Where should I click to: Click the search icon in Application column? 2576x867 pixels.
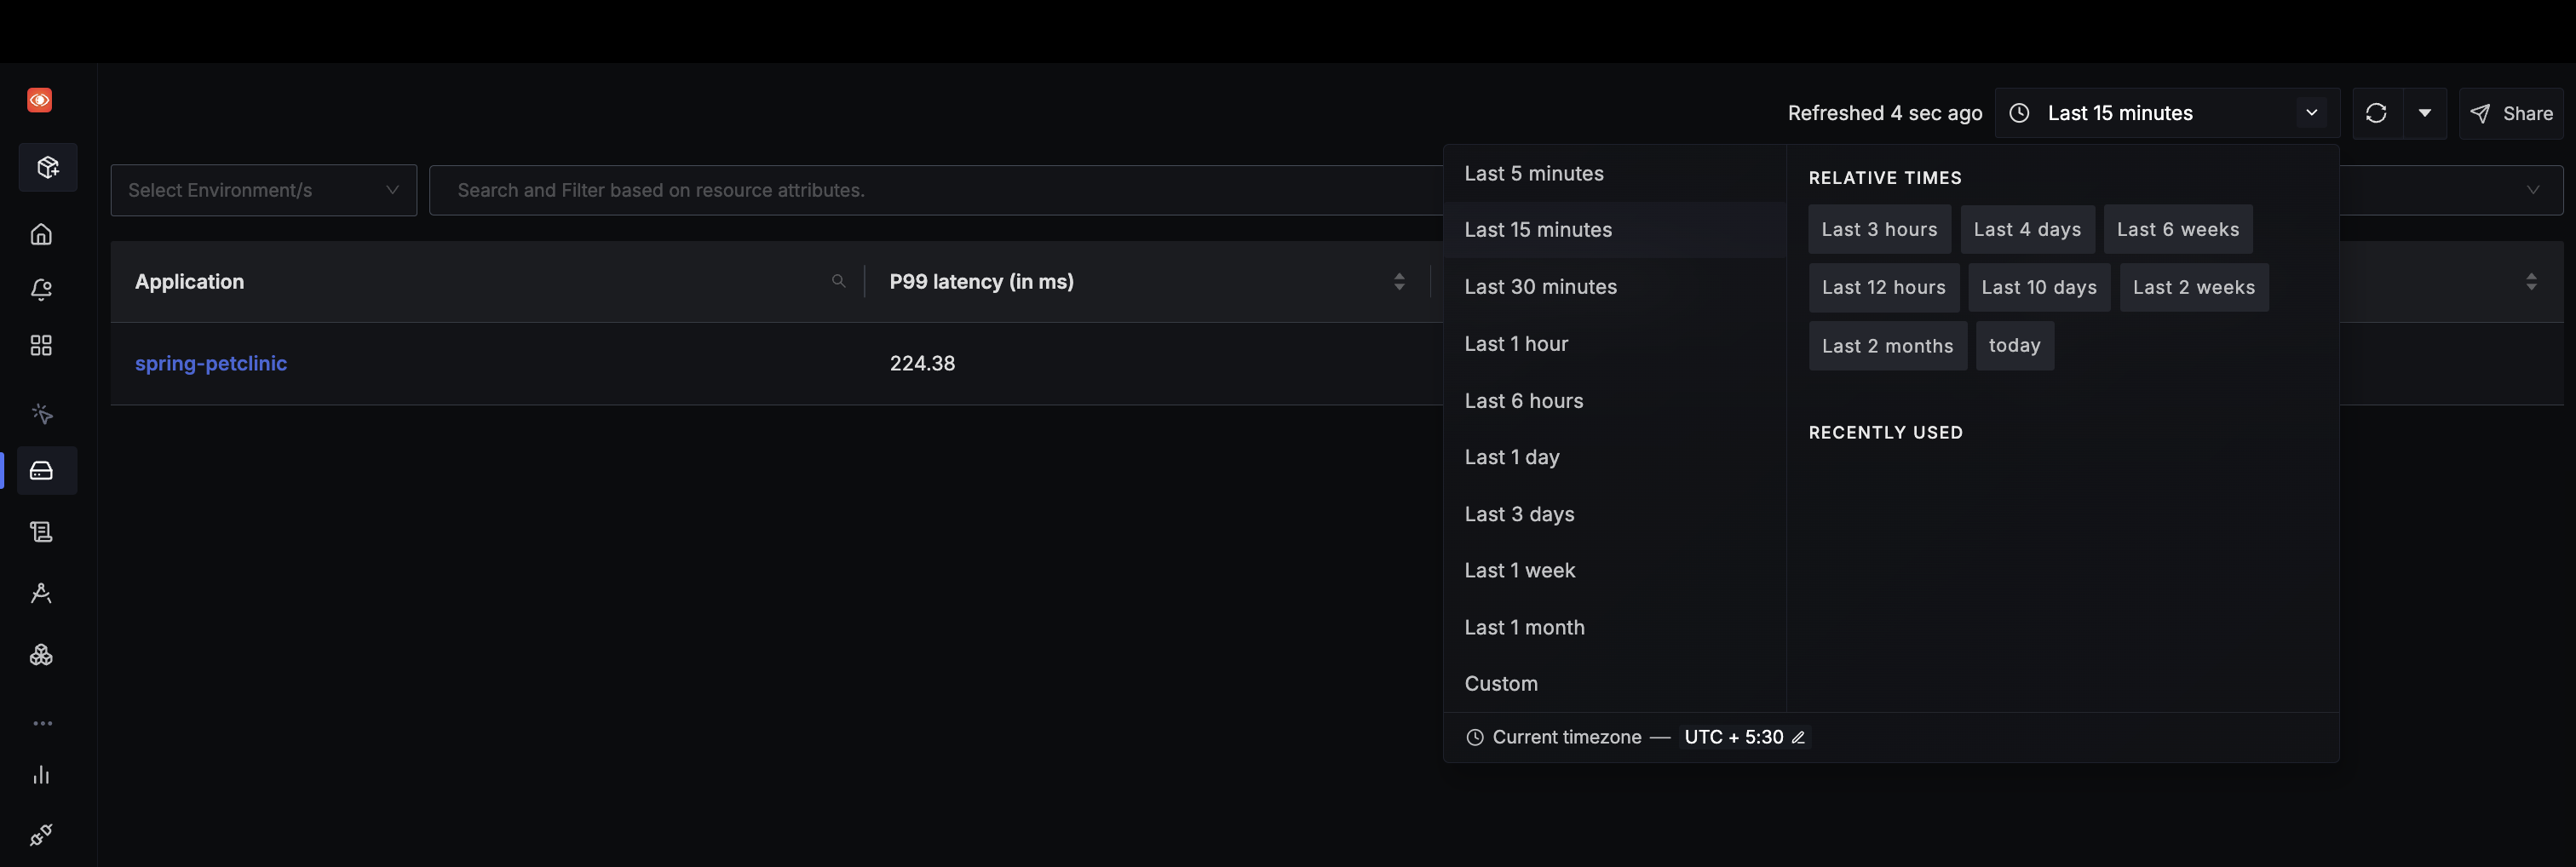point(838,282)
